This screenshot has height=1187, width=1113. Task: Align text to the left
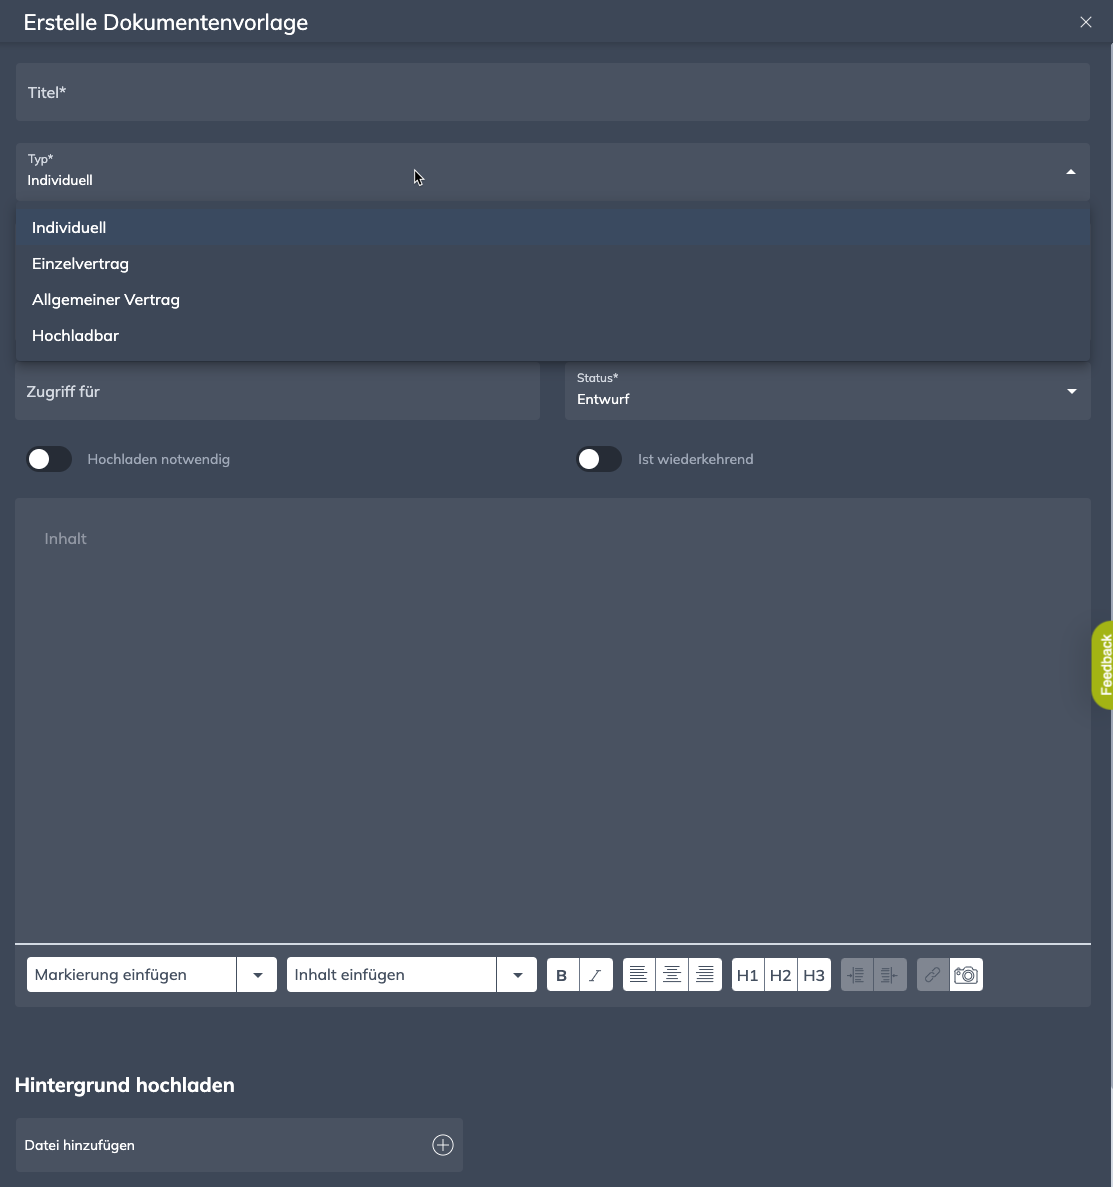tap(639, 975)
